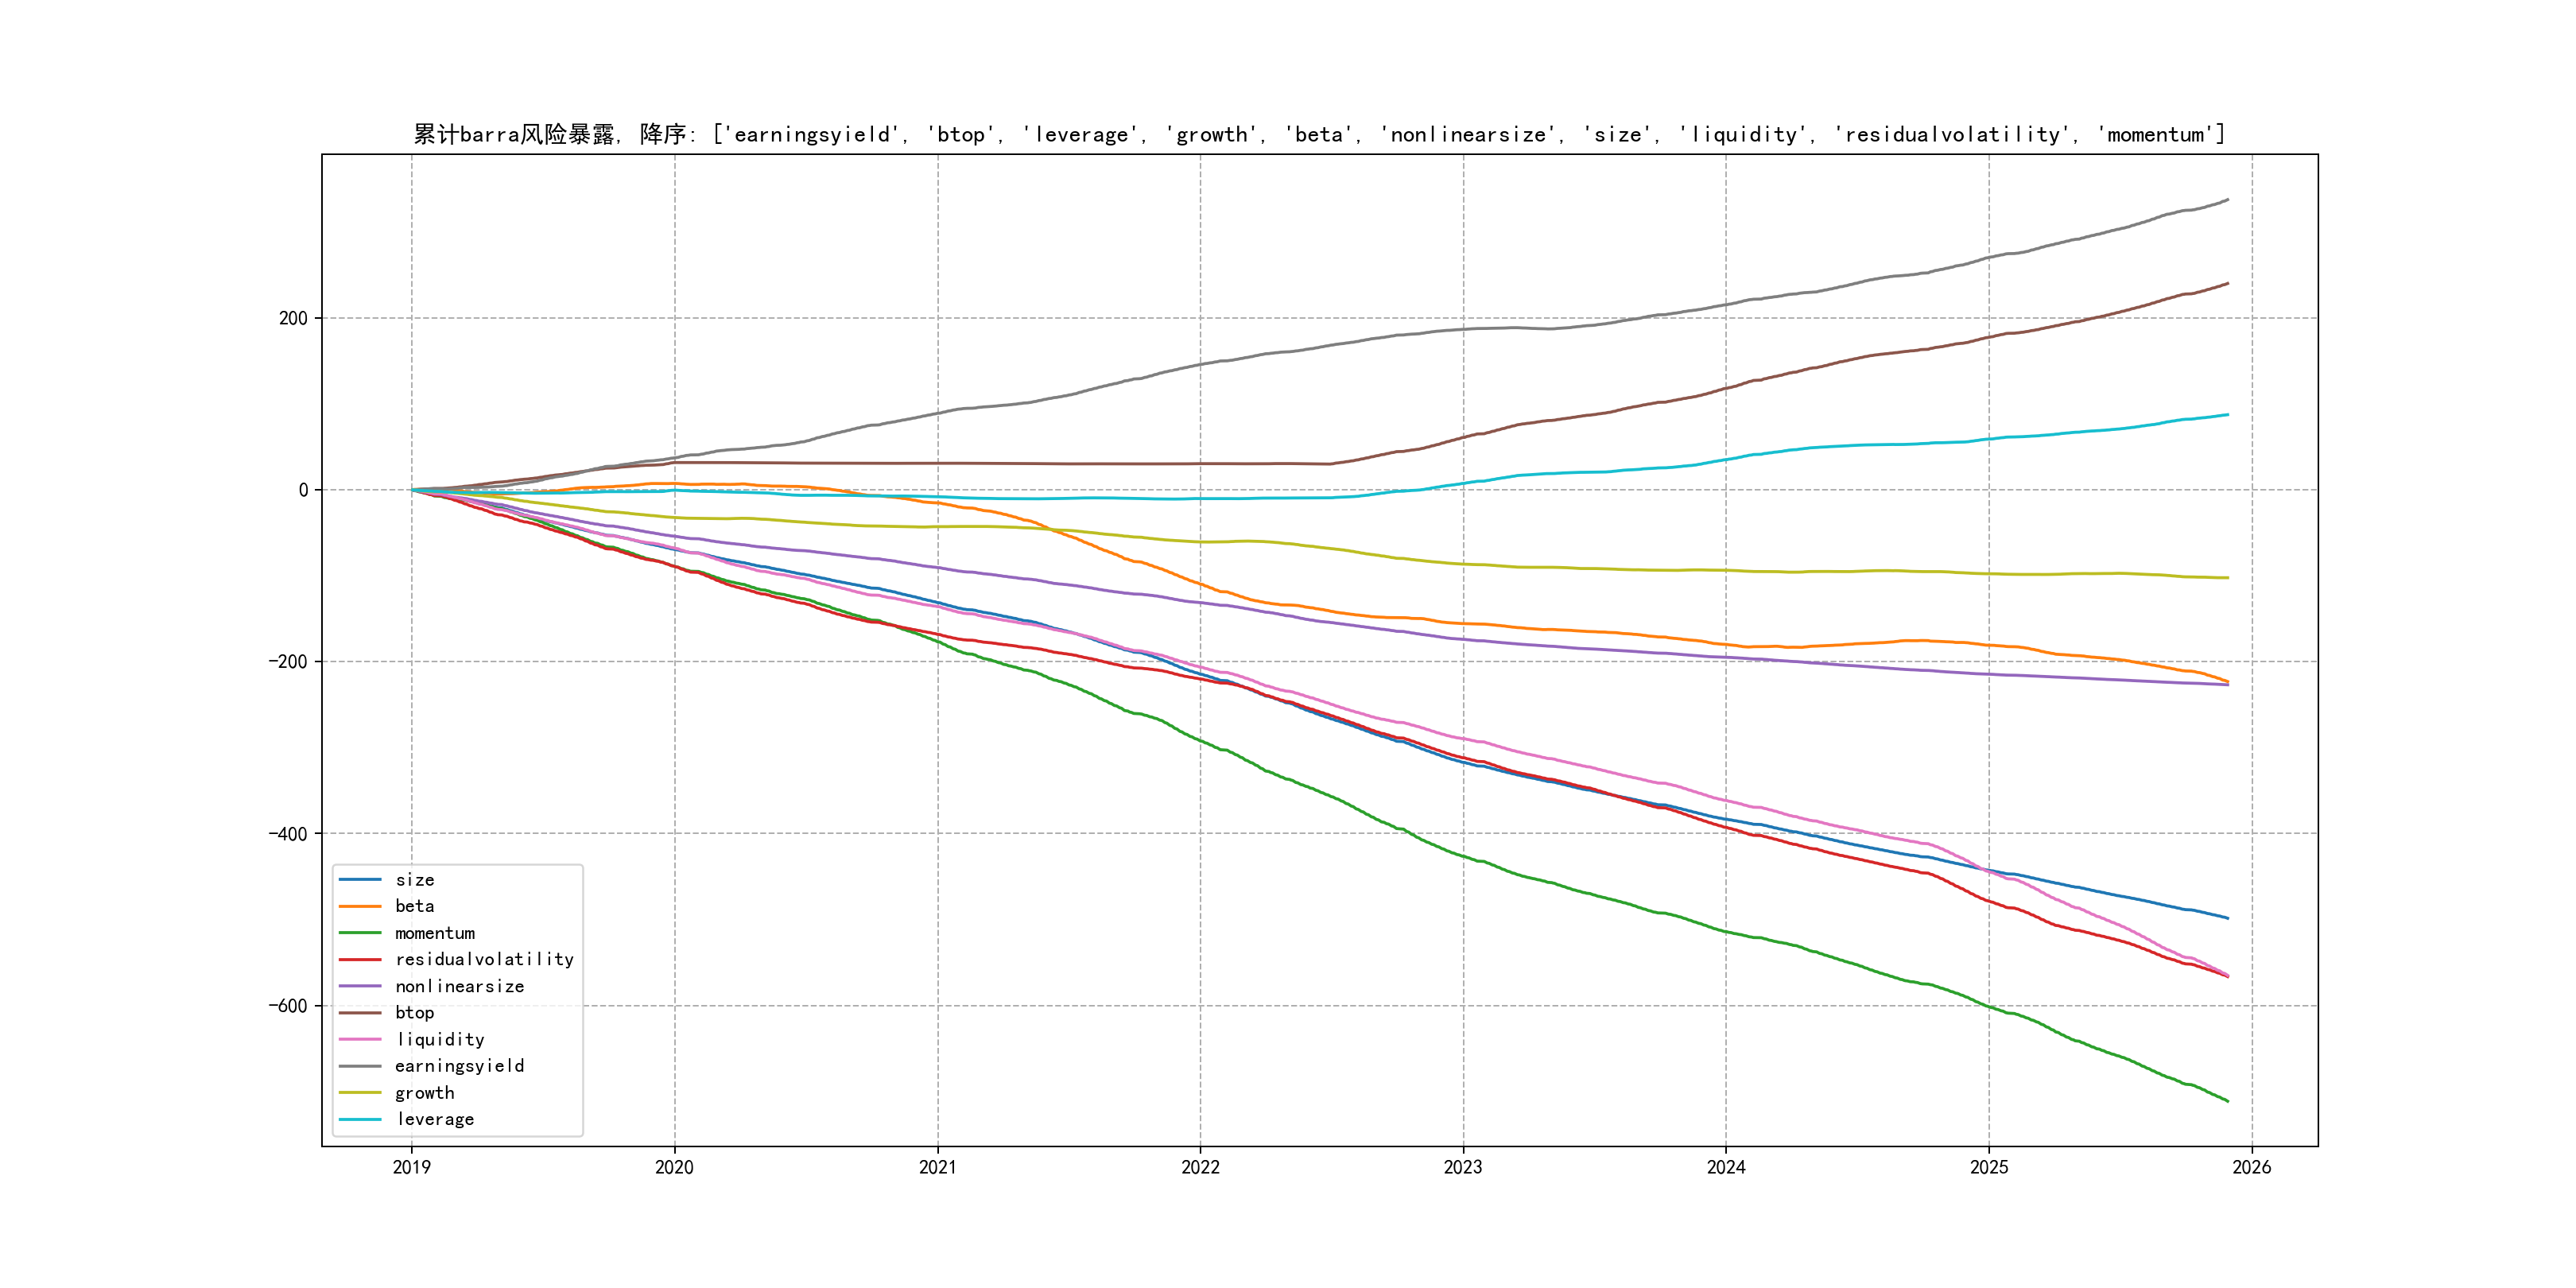Select the growth legend label text
This screenshot has width=2576, height=1288.
point(424,1093)
